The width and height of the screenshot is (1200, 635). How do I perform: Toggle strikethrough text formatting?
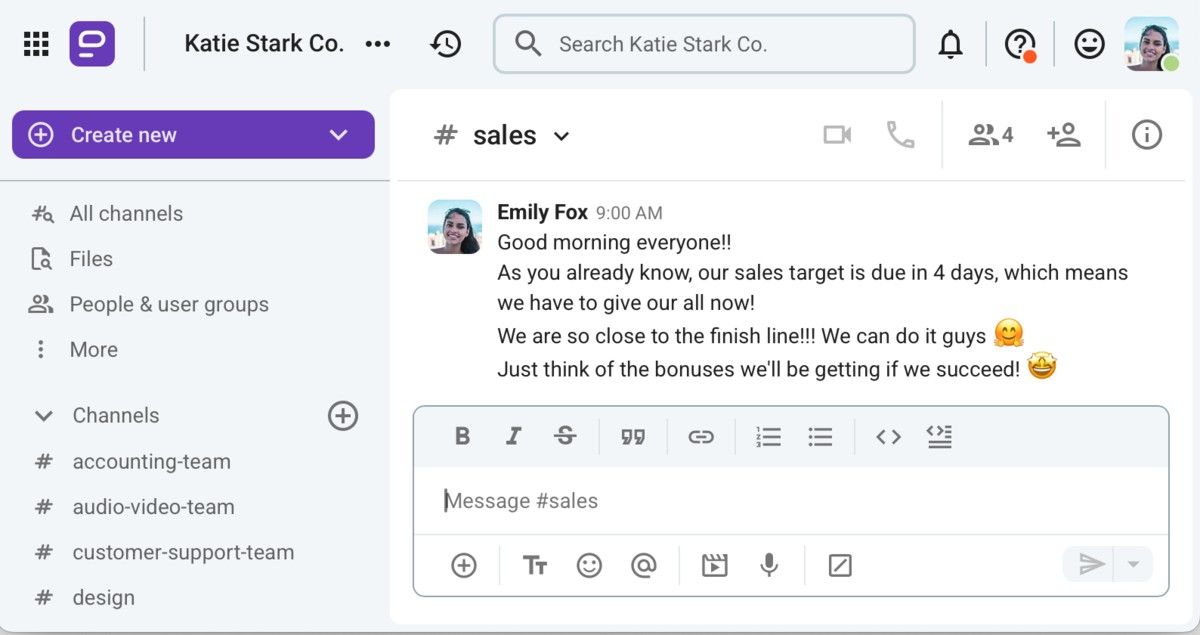click(565, 436)
